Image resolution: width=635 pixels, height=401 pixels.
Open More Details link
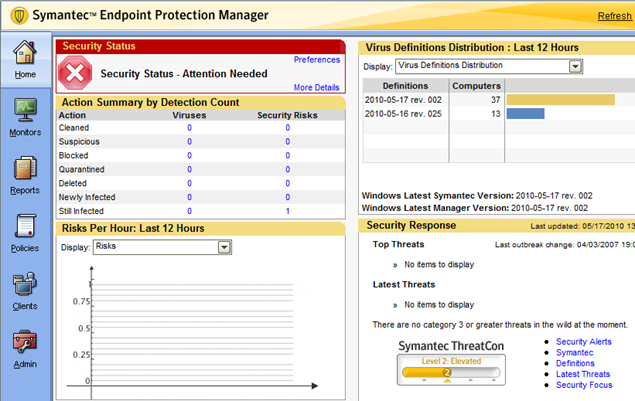tap(317, 87)
